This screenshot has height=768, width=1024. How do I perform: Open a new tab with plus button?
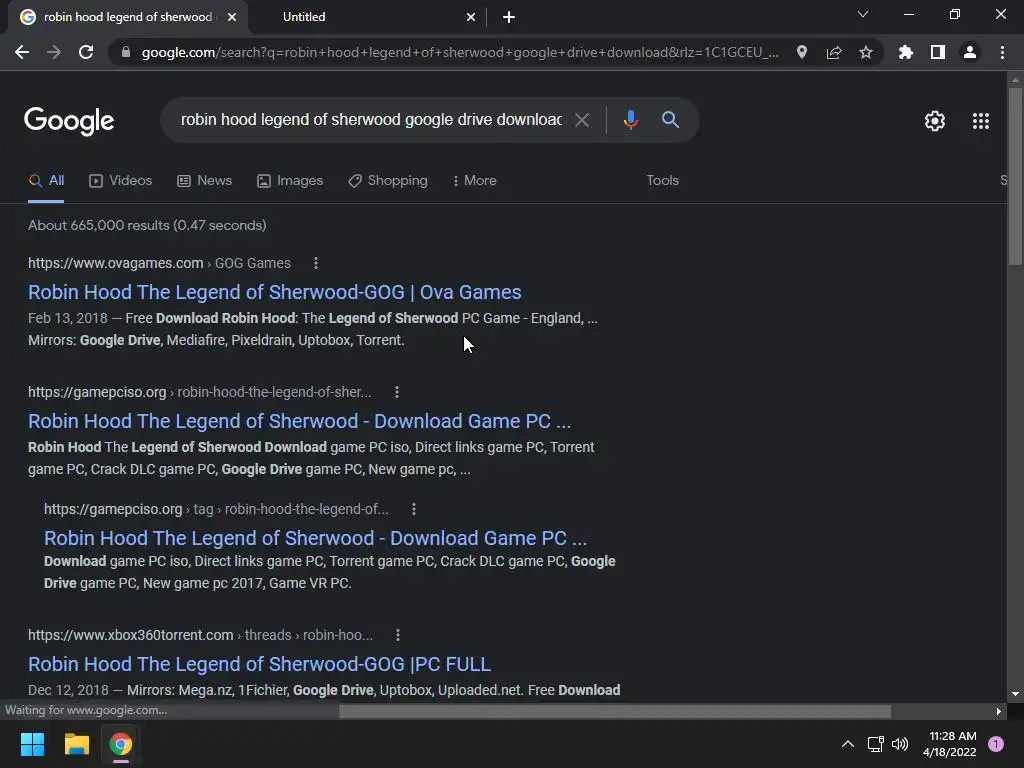click(x=509, y=17)
